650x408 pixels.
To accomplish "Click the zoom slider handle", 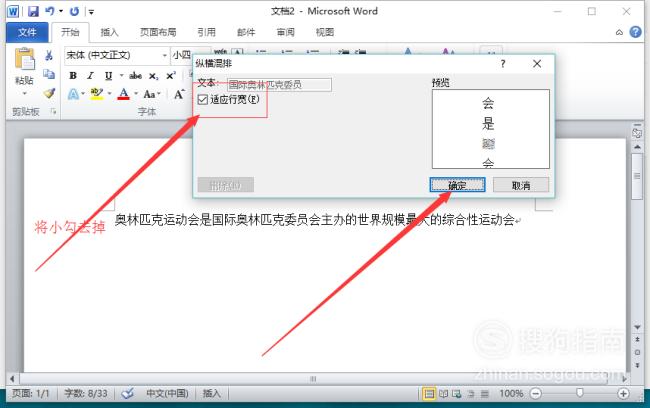I will click(x=580, y=393).
